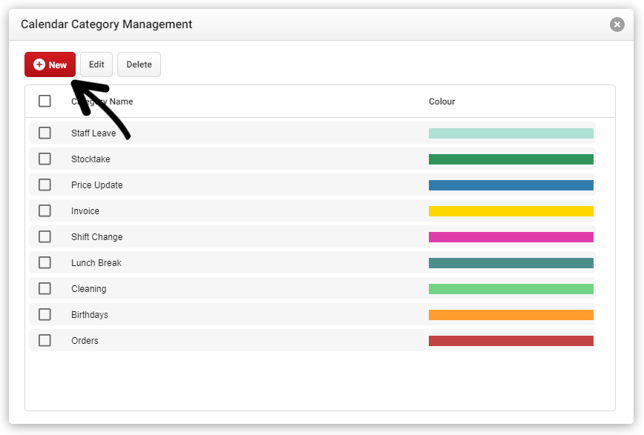Select the Orders category name

click(x=85, y=341)
